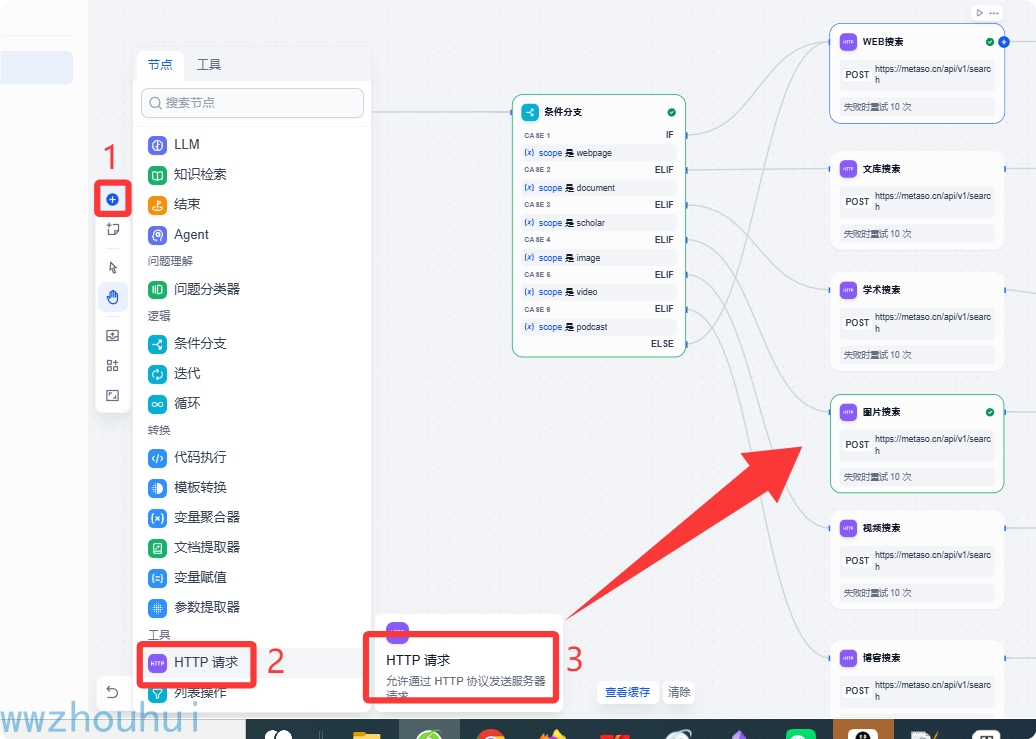Click the scope 是 video condition

click(x=599, y=292)
